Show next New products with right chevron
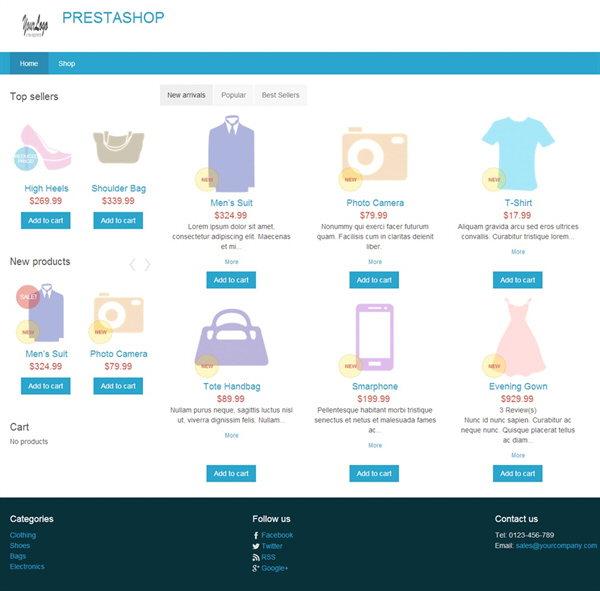Screen dimensions: 600x591 [x=147, y=264]
